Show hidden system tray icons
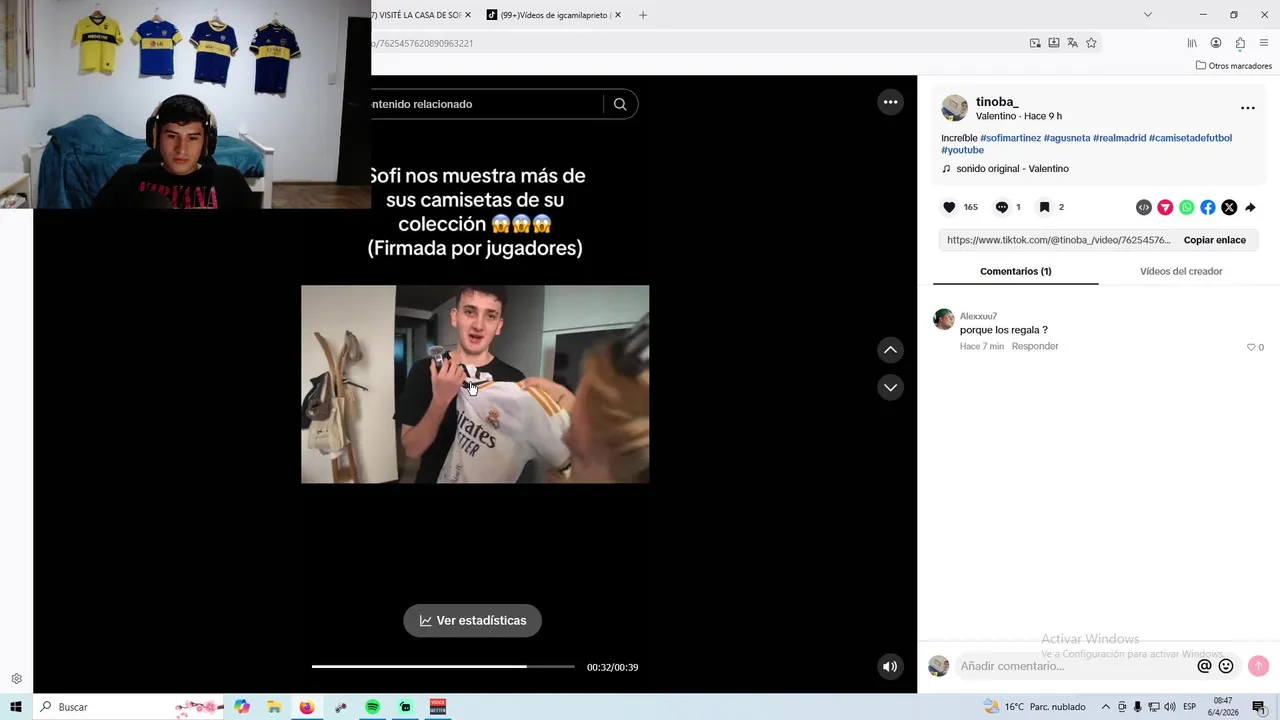 (x=1105, y=707)
